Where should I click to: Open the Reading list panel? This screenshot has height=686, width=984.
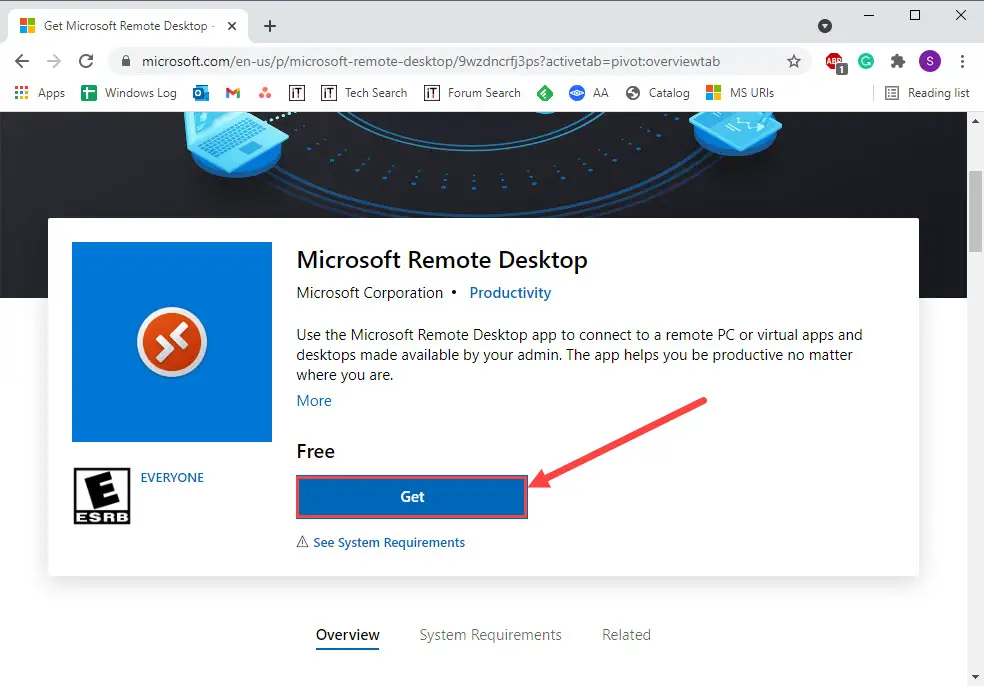click(x=927, y=93)
